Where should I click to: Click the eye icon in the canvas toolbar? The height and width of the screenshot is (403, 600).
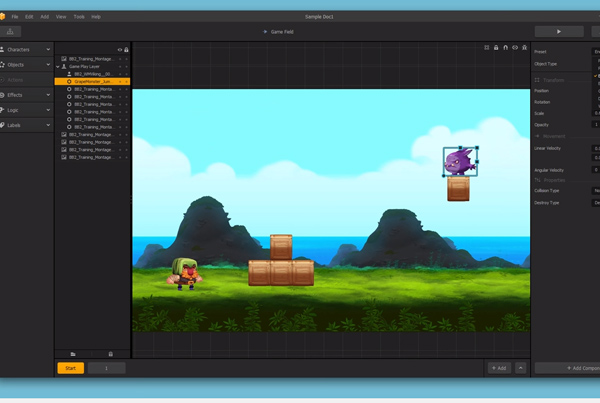point(516,47)
